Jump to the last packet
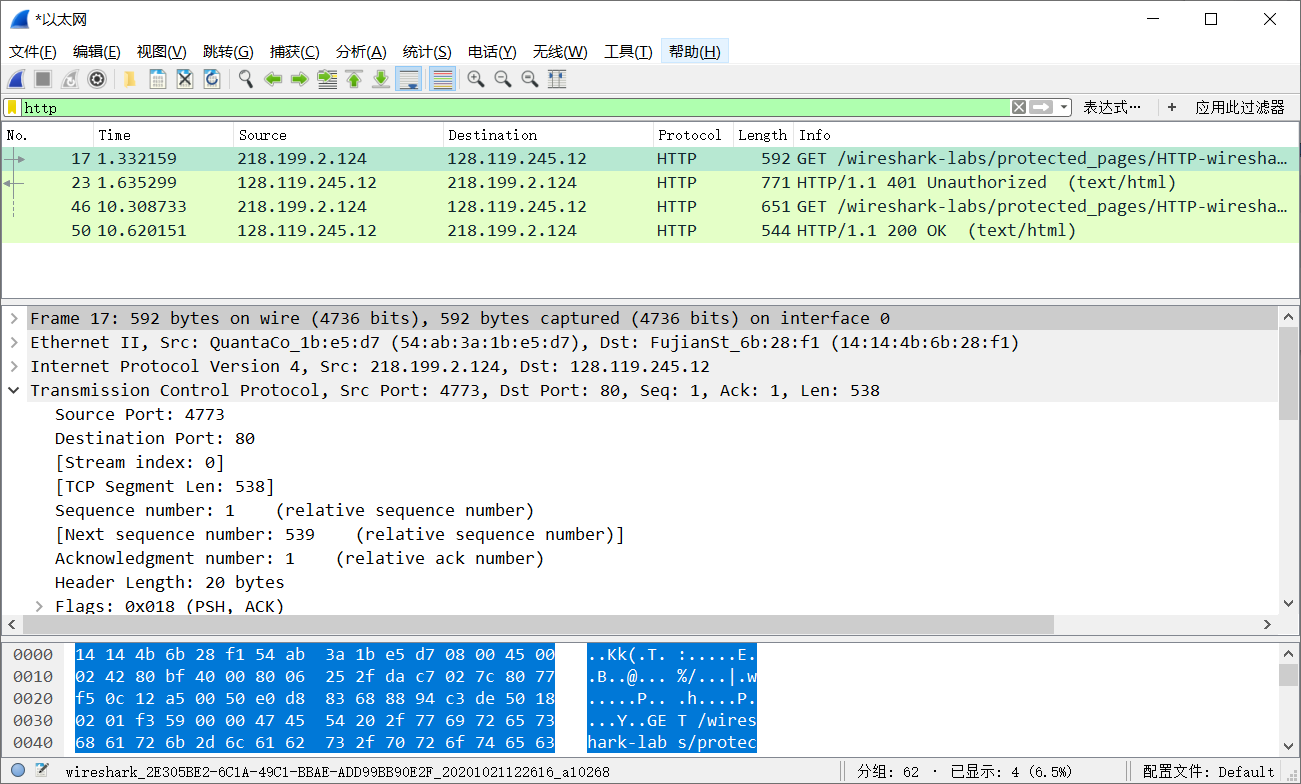 click(381, 79)
